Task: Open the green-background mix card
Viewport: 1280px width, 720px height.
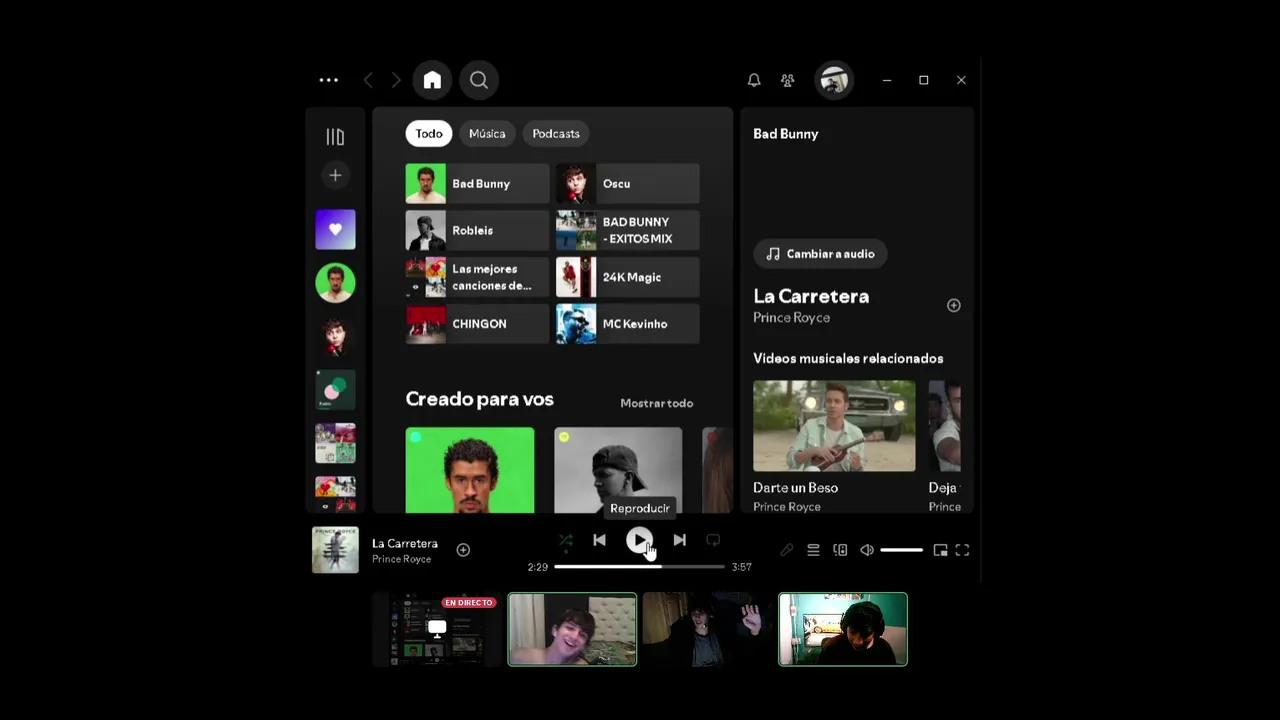Action: [x=470, y=470]
